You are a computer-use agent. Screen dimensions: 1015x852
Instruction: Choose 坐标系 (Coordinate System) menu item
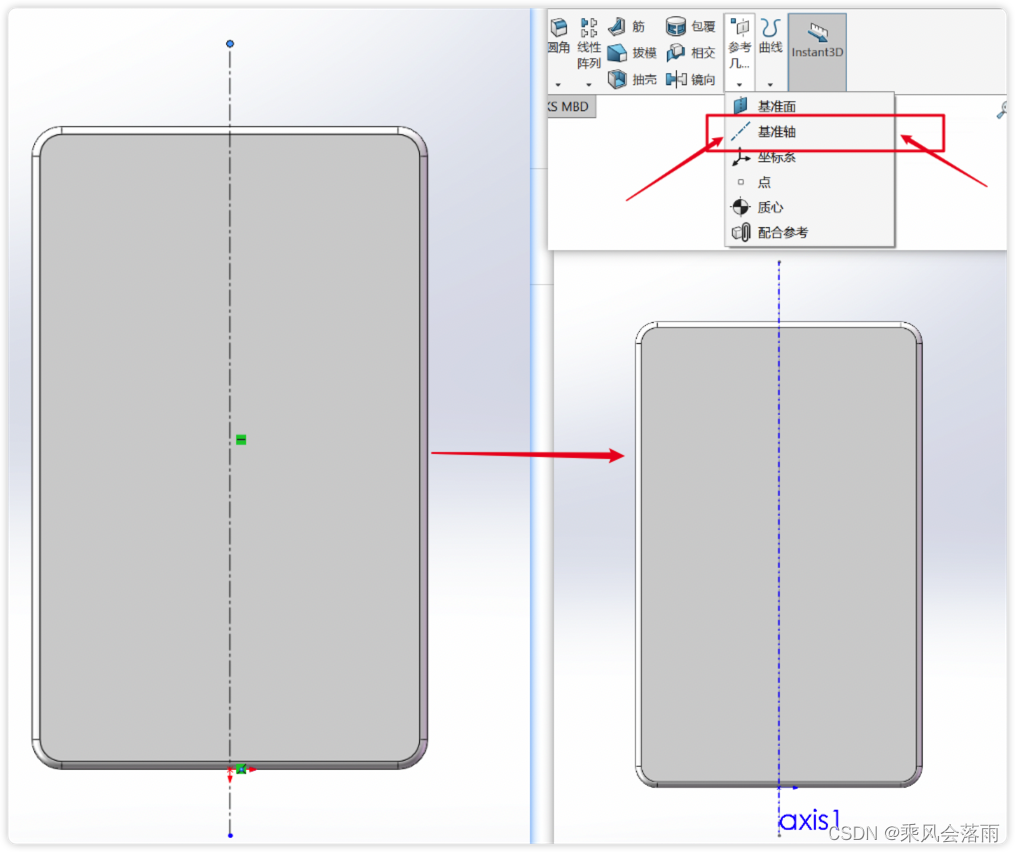pyautogui.click(x=810, y=157)
